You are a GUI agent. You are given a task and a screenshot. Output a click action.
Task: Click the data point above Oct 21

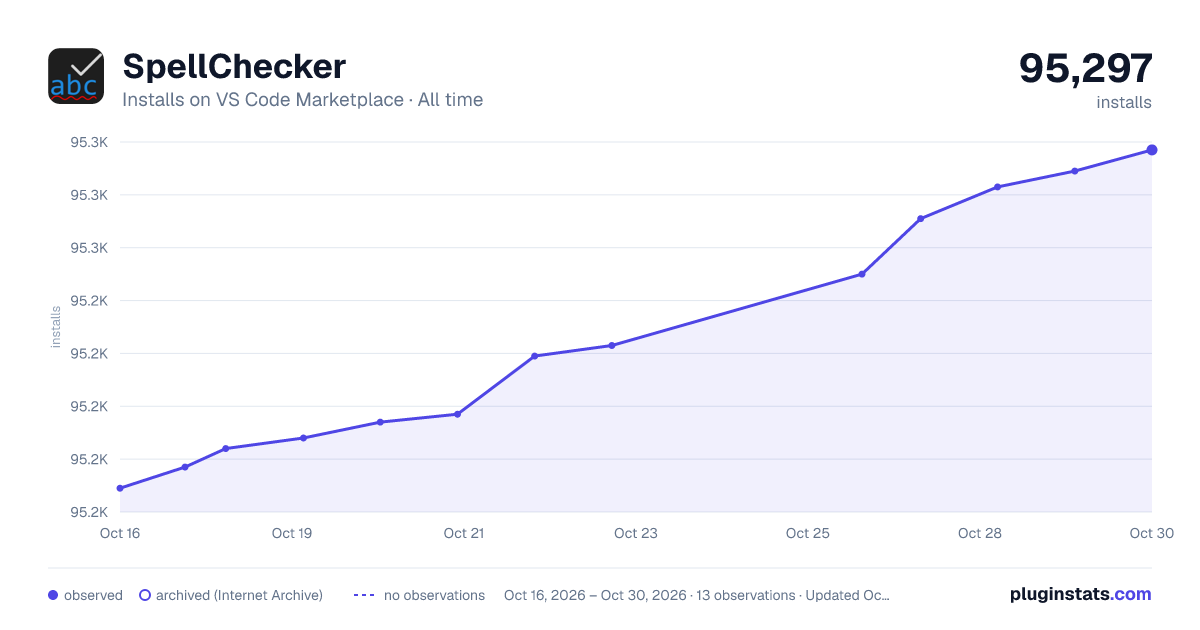[x=457, y=414]
